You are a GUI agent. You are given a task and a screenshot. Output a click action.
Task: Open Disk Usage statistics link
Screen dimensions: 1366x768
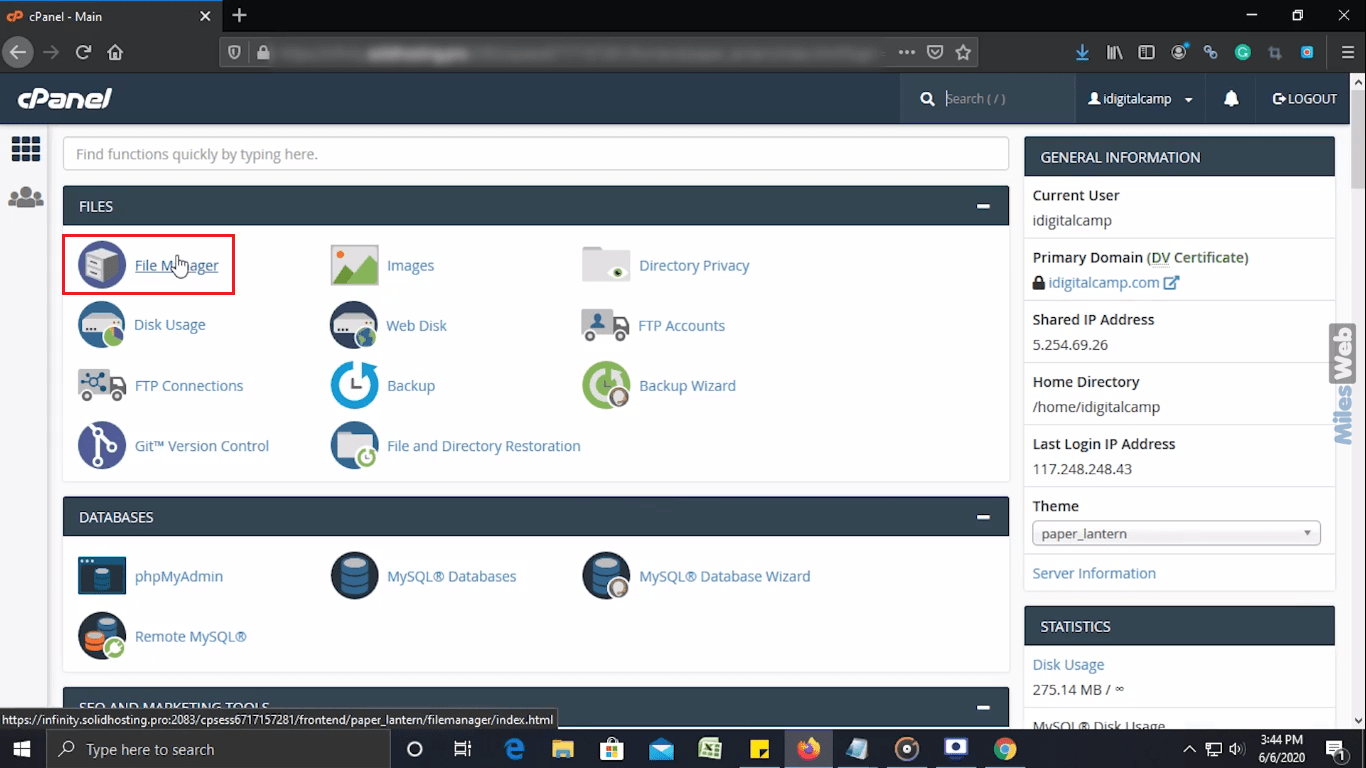[1069, 665]
